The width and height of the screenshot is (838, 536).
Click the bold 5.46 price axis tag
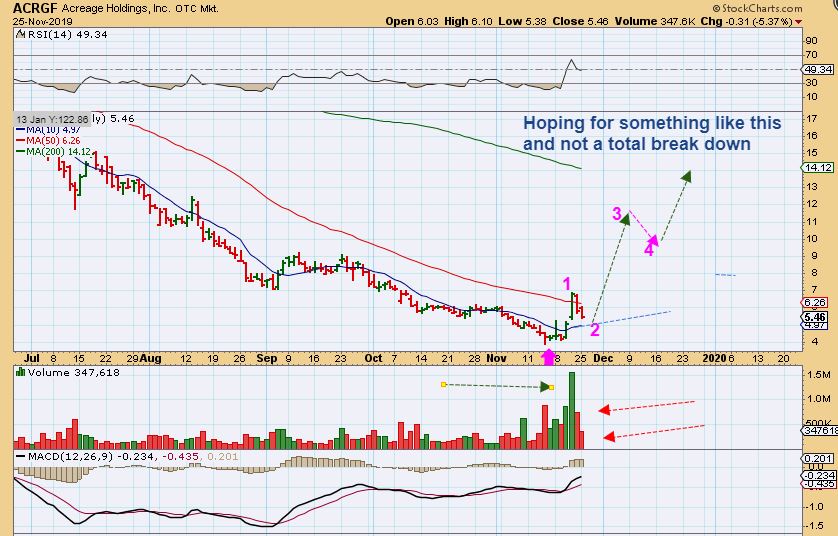tap(816, 317)
